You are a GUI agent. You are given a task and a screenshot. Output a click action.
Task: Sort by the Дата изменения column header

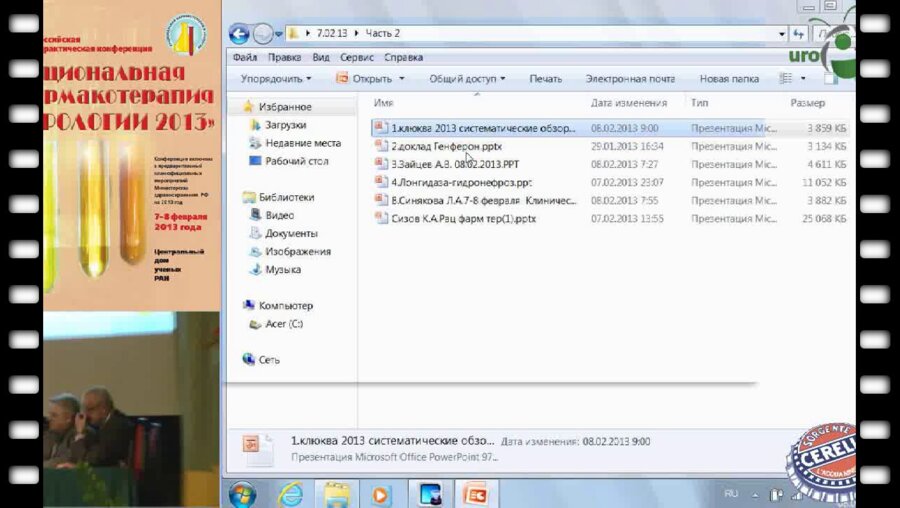pyautogui.click(x=628, y=103)
